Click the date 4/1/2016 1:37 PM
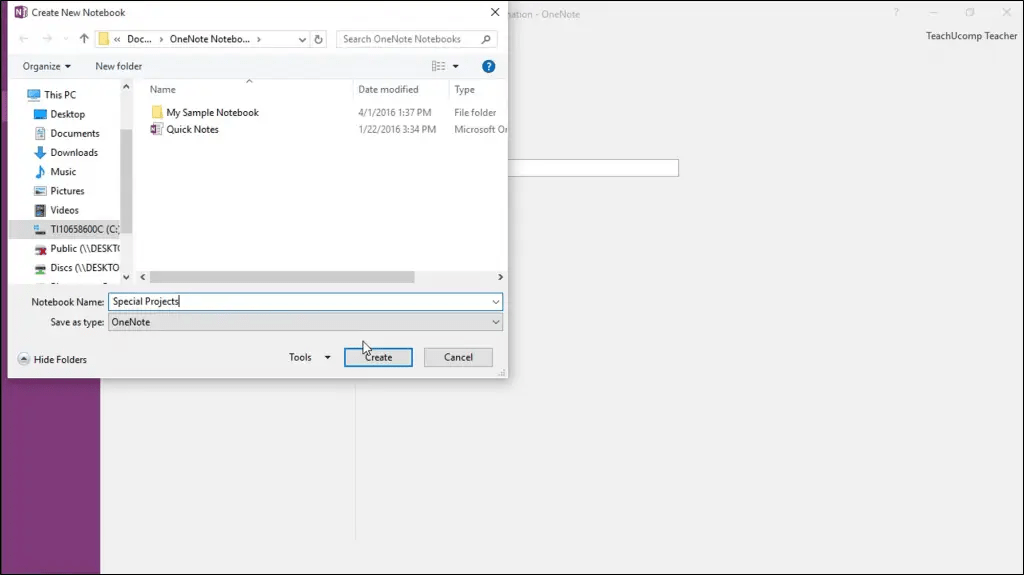The image size is (1024, 575). pos(394,112)
